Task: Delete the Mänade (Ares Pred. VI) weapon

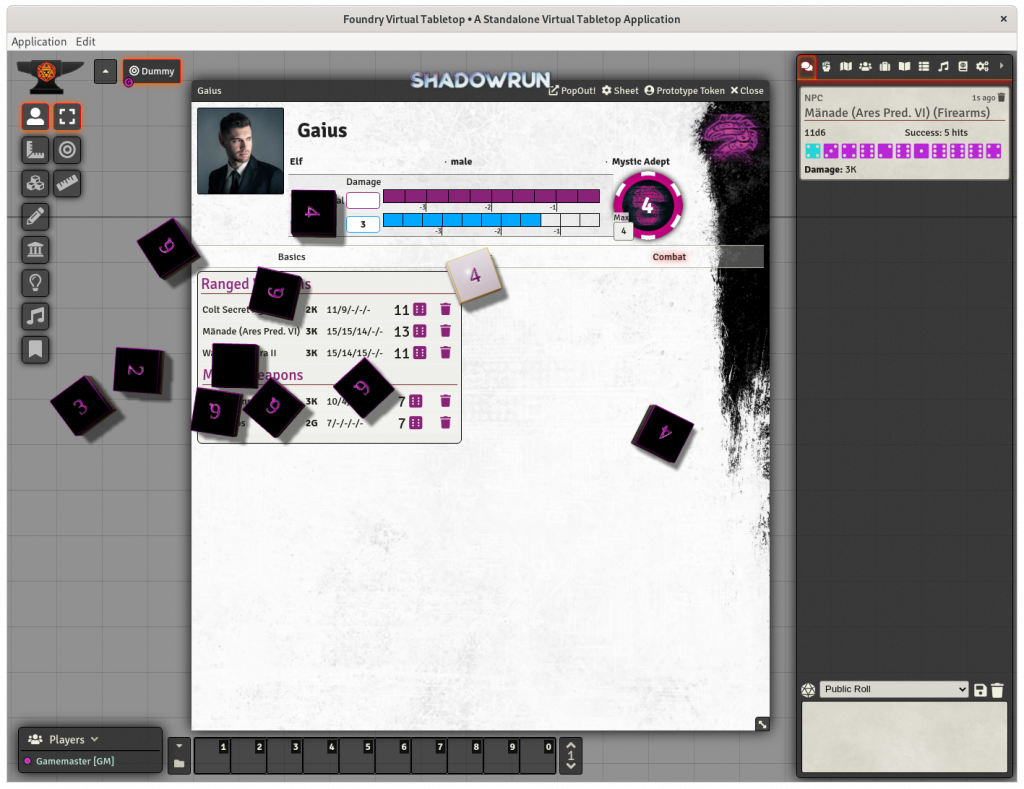Action: point(445,331)
